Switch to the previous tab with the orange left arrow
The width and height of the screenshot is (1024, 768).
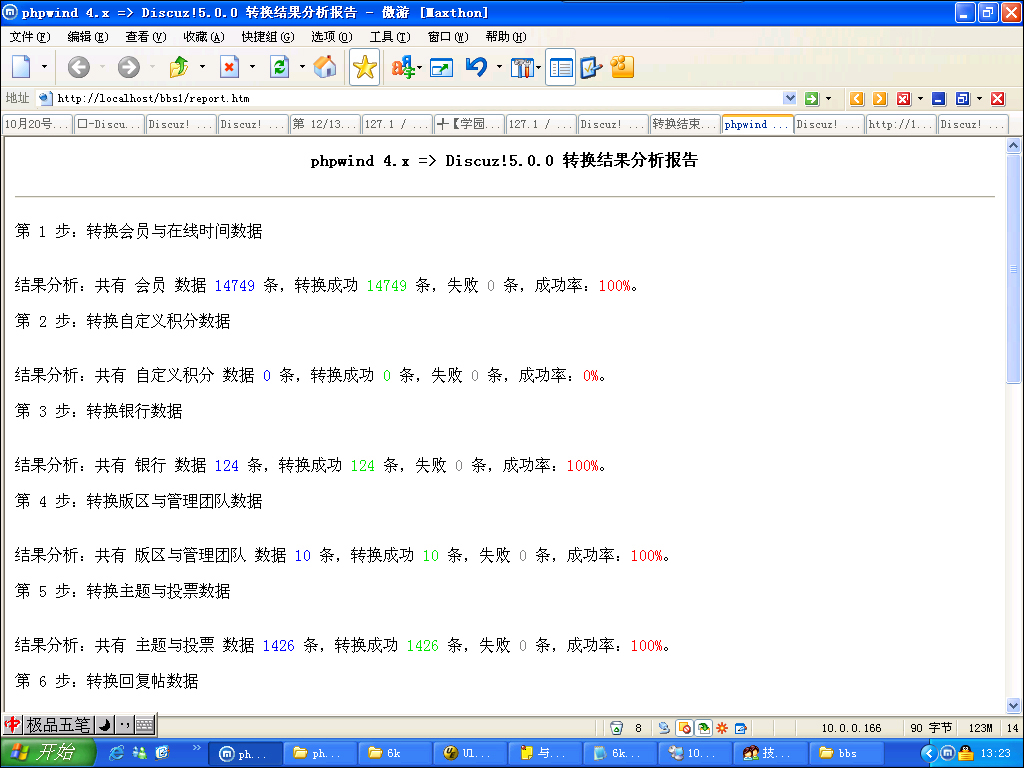coord(857,99)
